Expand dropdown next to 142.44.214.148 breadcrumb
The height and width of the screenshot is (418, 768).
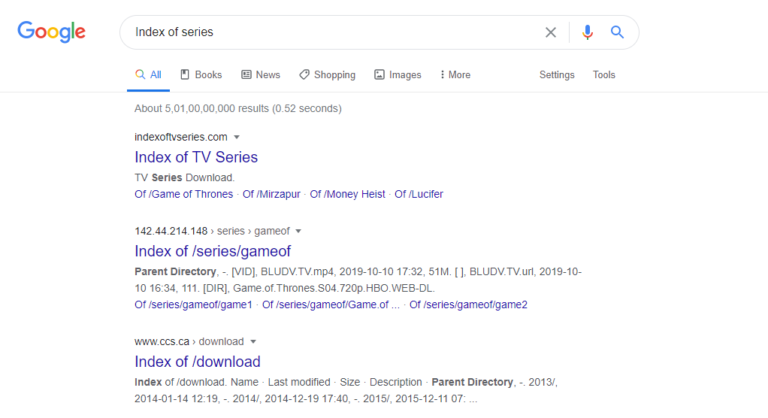click(x=298, y=231)
